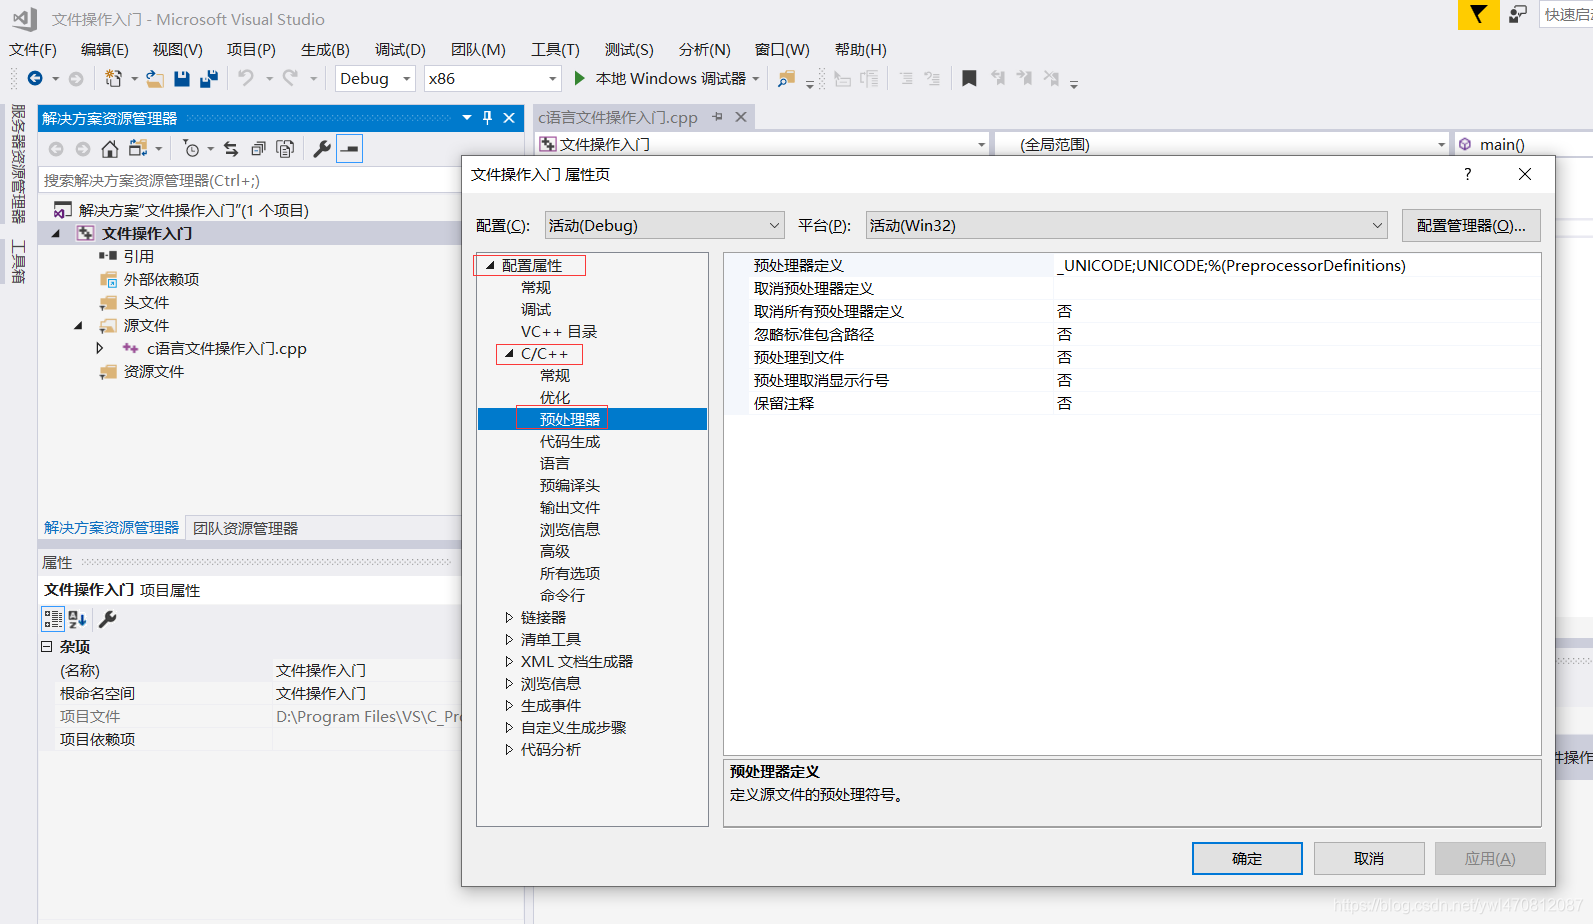Open the 调试(D) menu
The height and width of the screenshot is (924, 1593).
coord(400,49)
